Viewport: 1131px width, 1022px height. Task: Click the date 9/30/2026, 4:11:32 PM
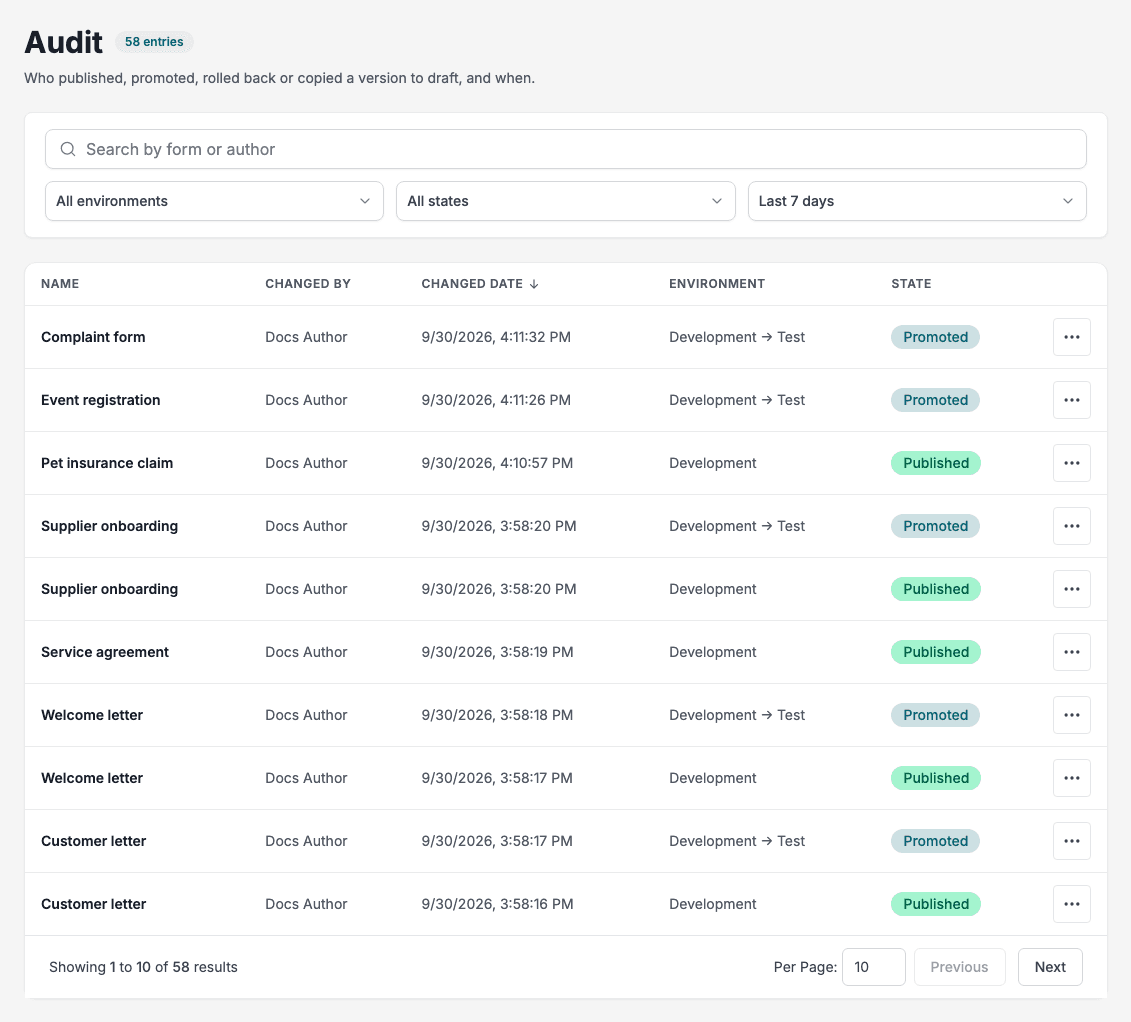(496, 337)
